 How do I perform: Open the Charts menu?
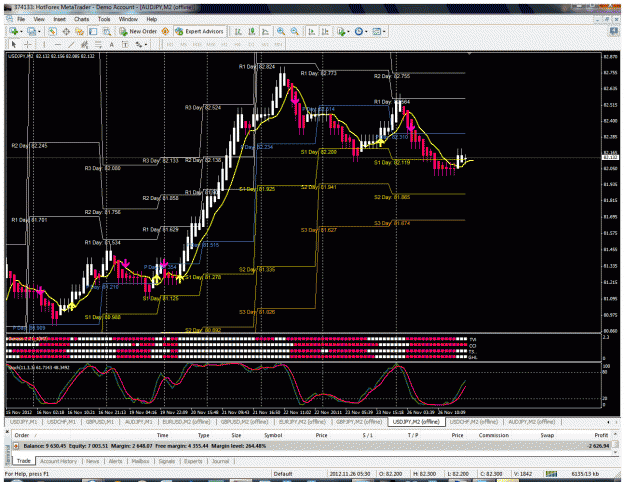[x=81, y=19]
